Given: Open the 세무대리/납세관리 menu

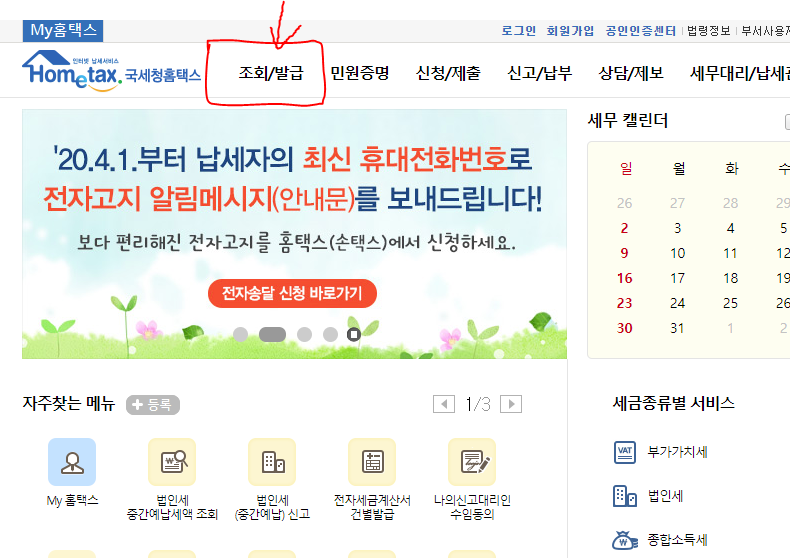Looking at the screenshot, I should click(x=740, y=73).
